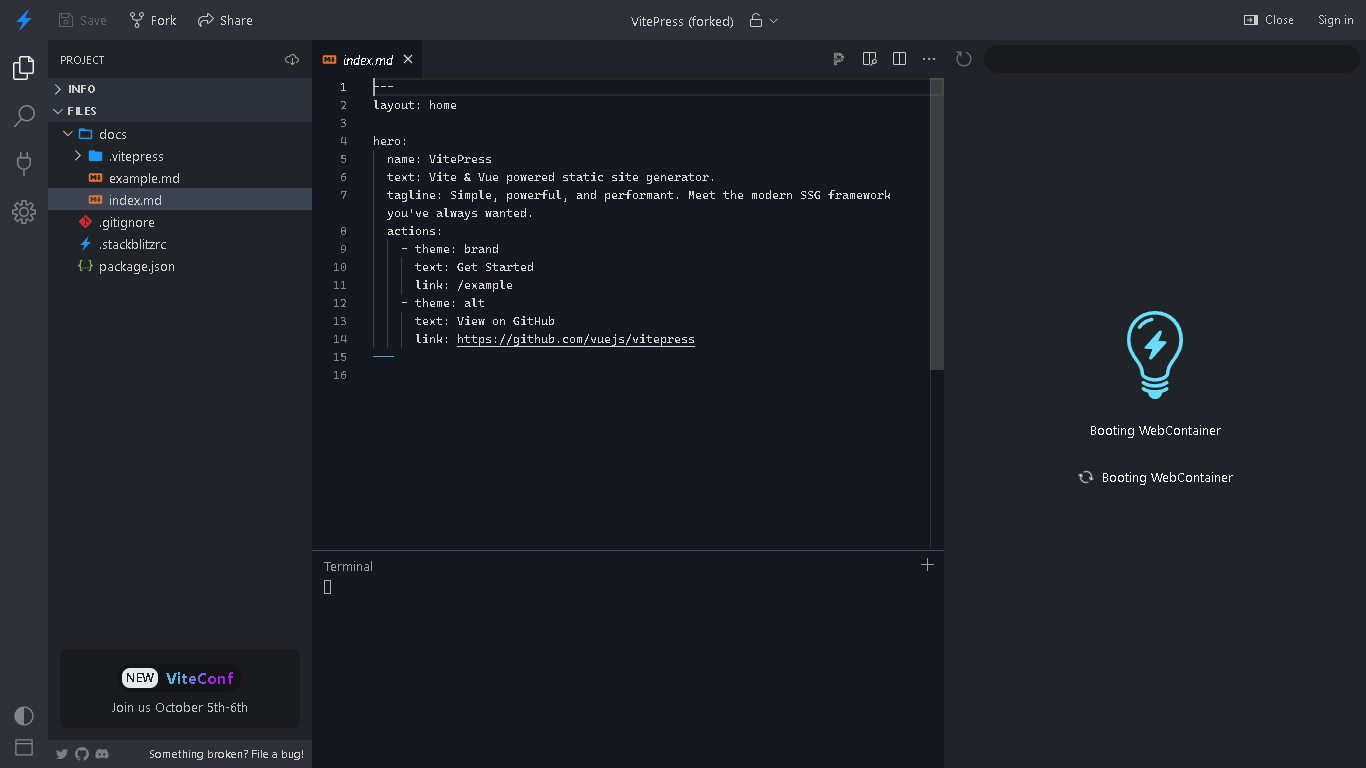Expand the .vitepress folder

pyautogui.click(x=78, y=156)
